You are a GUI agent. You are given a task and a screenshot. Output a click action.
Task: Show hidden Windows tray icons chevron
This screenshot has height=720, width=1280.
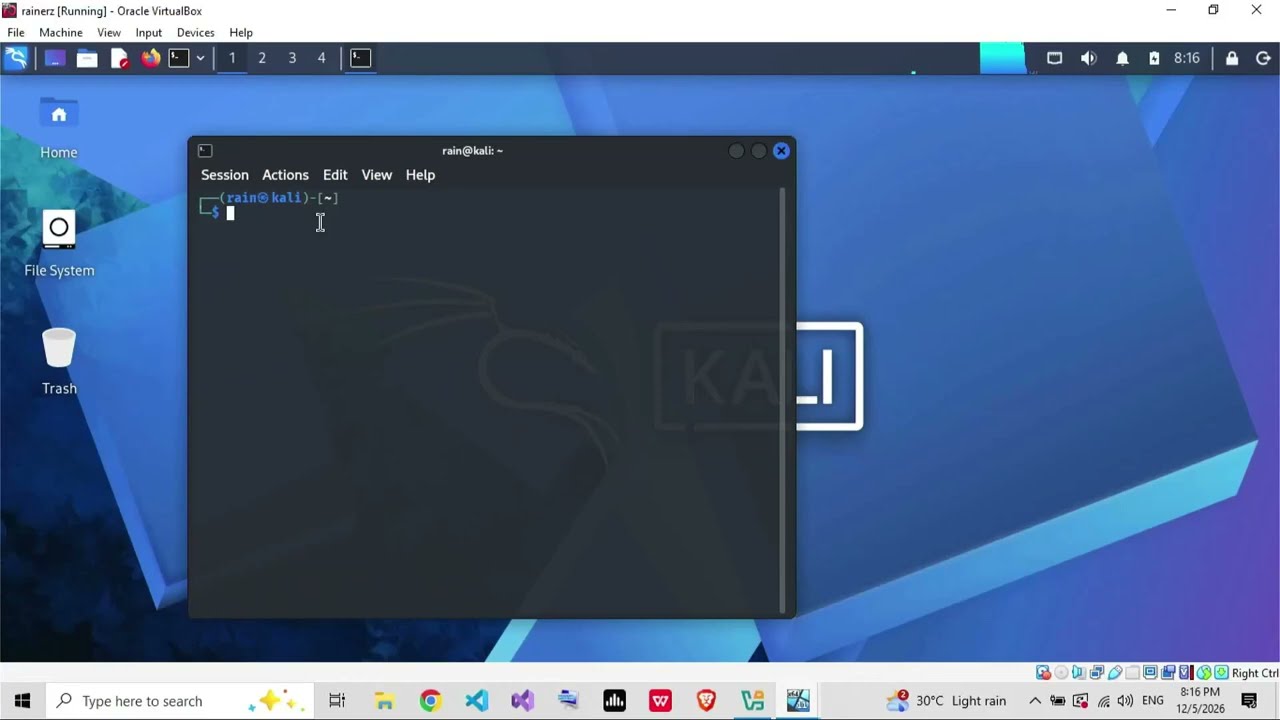(1035, 701)
